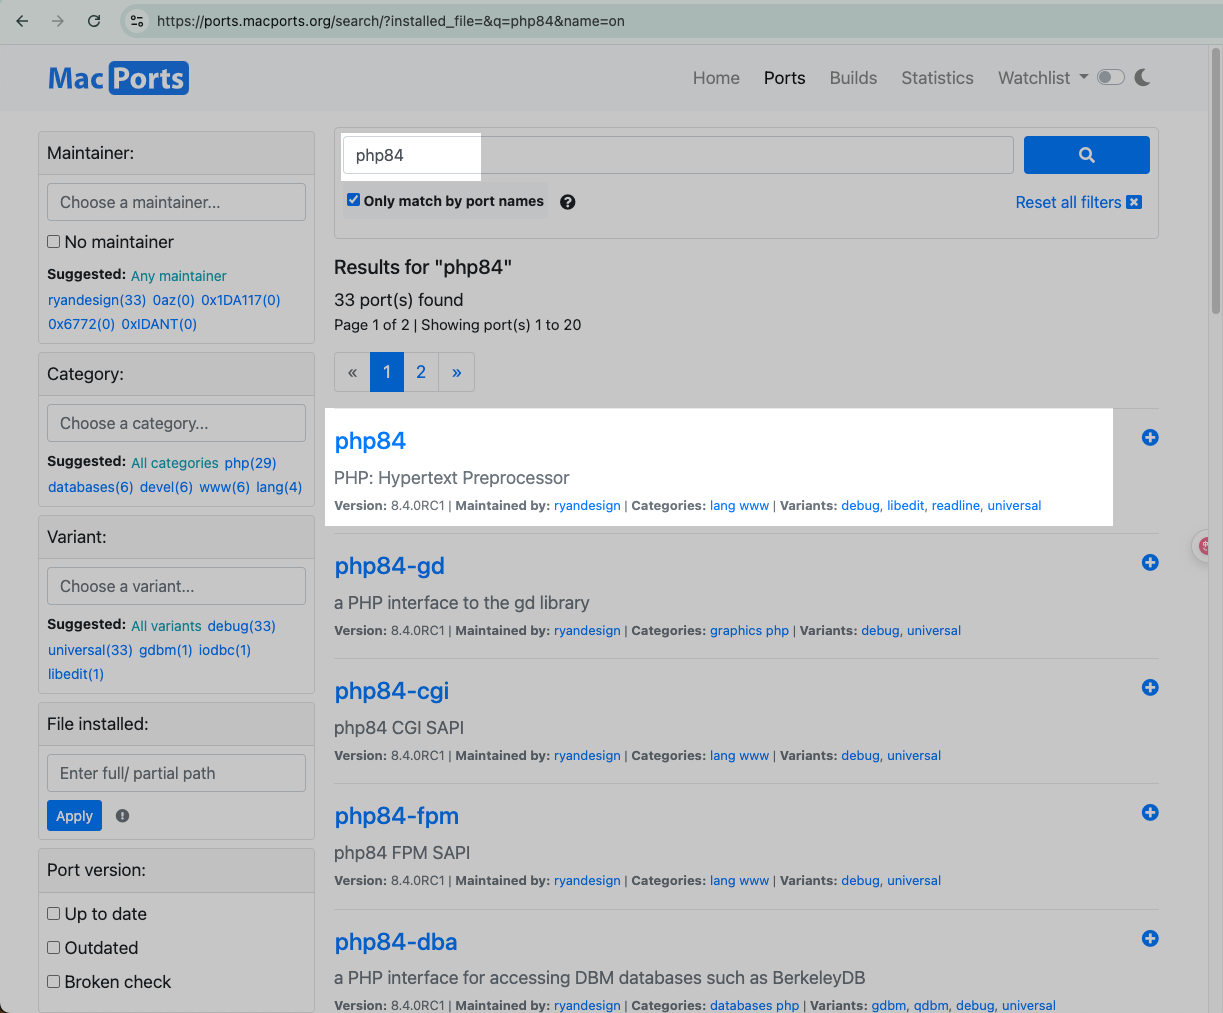The width and height of the screenshot is (1223, 1013).
Task: Open the php84-gd port link
Action: click(x=389, y=566)
